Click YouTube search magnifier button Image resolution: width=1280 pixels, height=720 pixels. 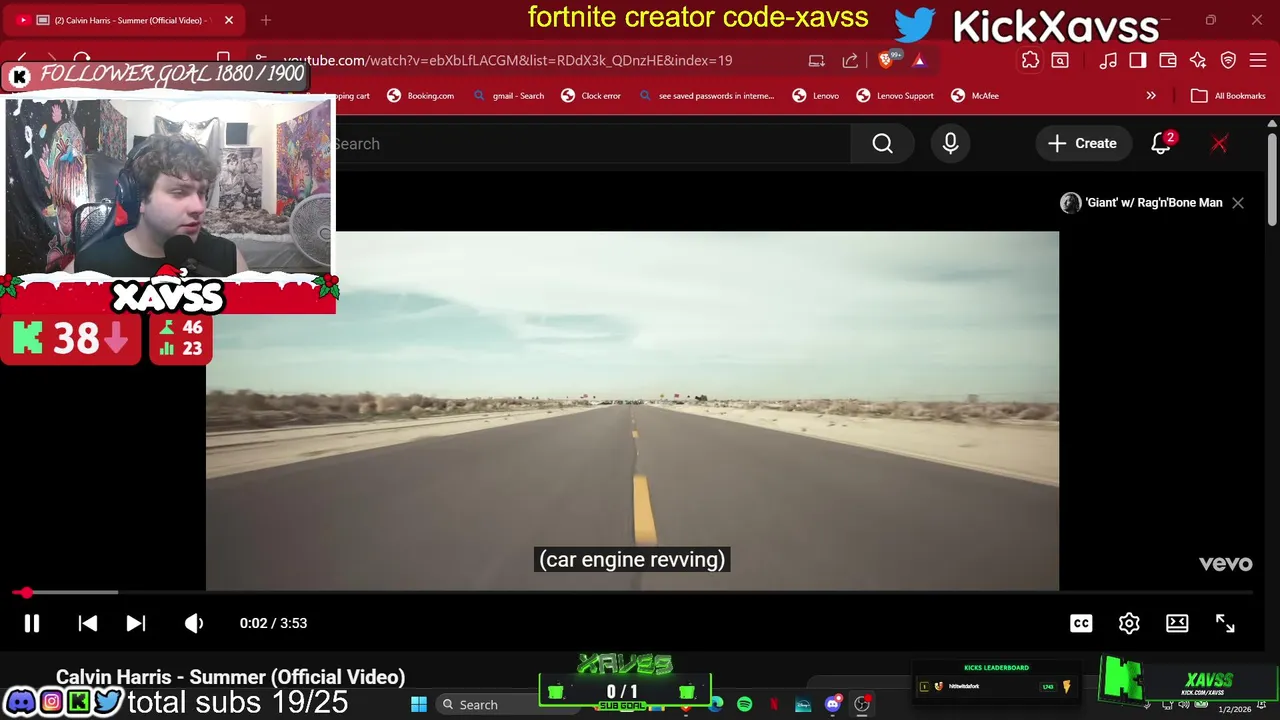[882, 144]
